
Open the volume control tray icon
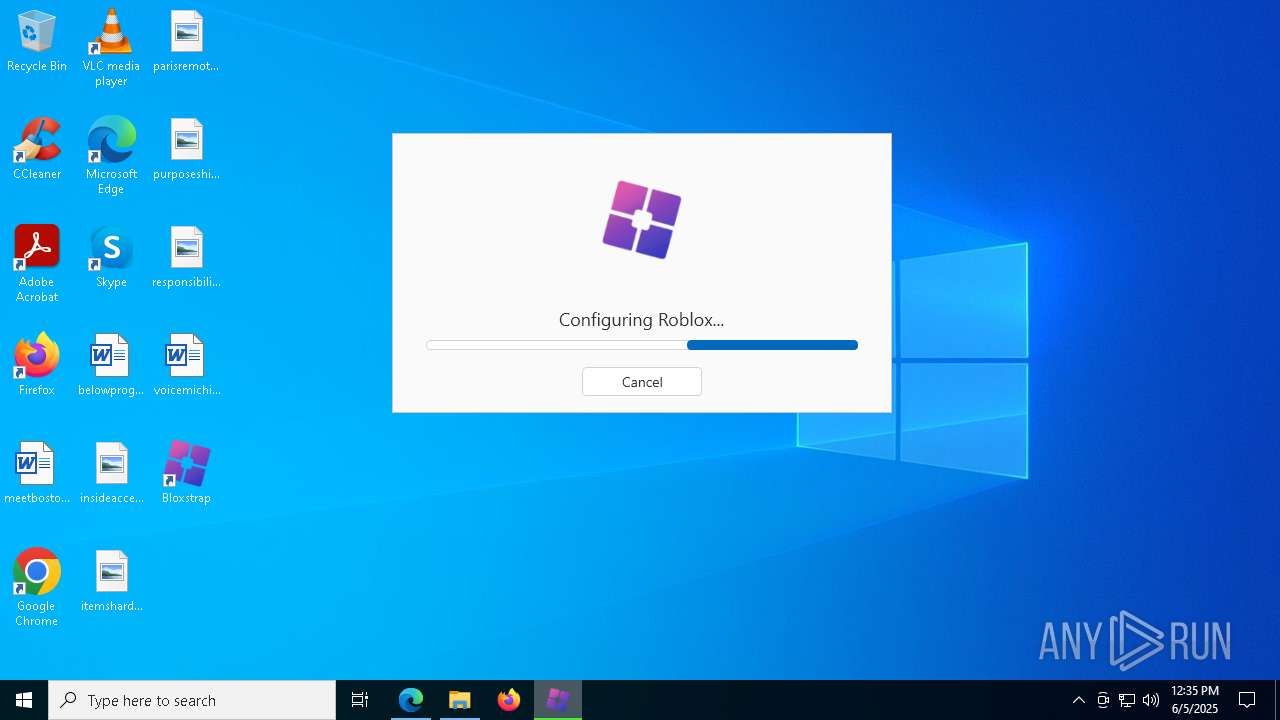coord(1151,700)
